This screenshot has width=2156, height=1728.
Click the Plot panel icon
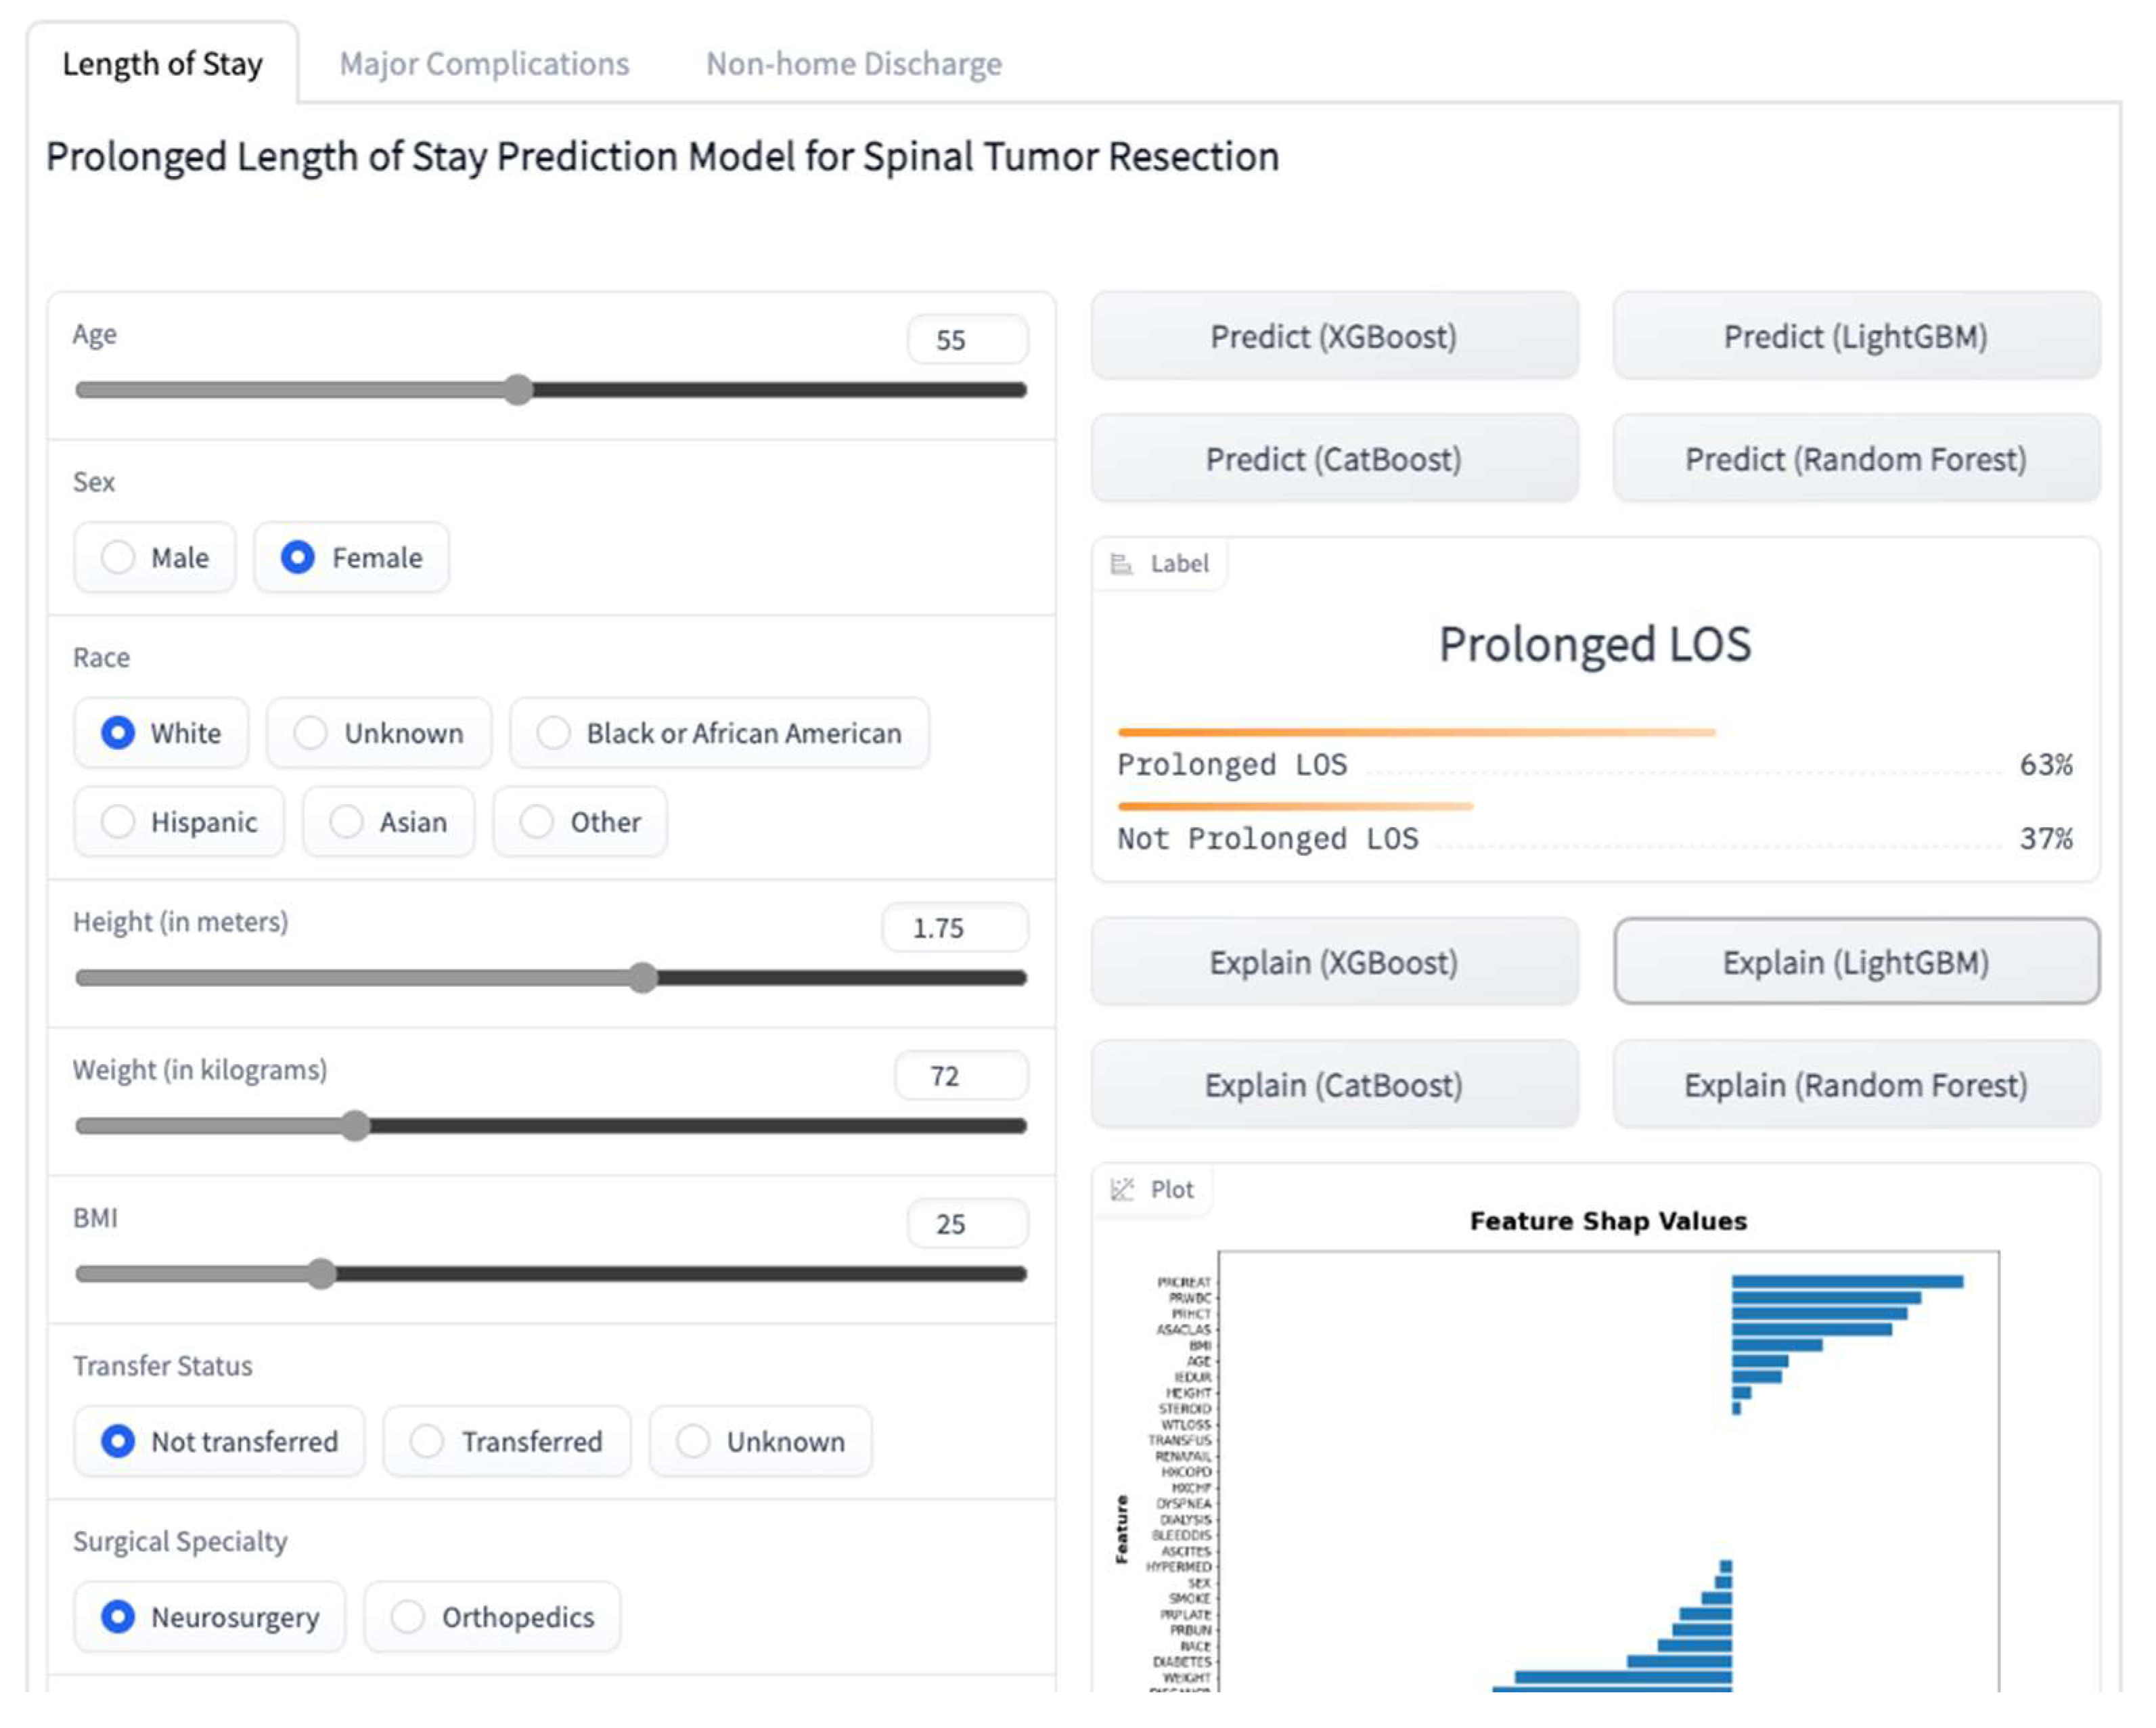pos(1122,1189)
